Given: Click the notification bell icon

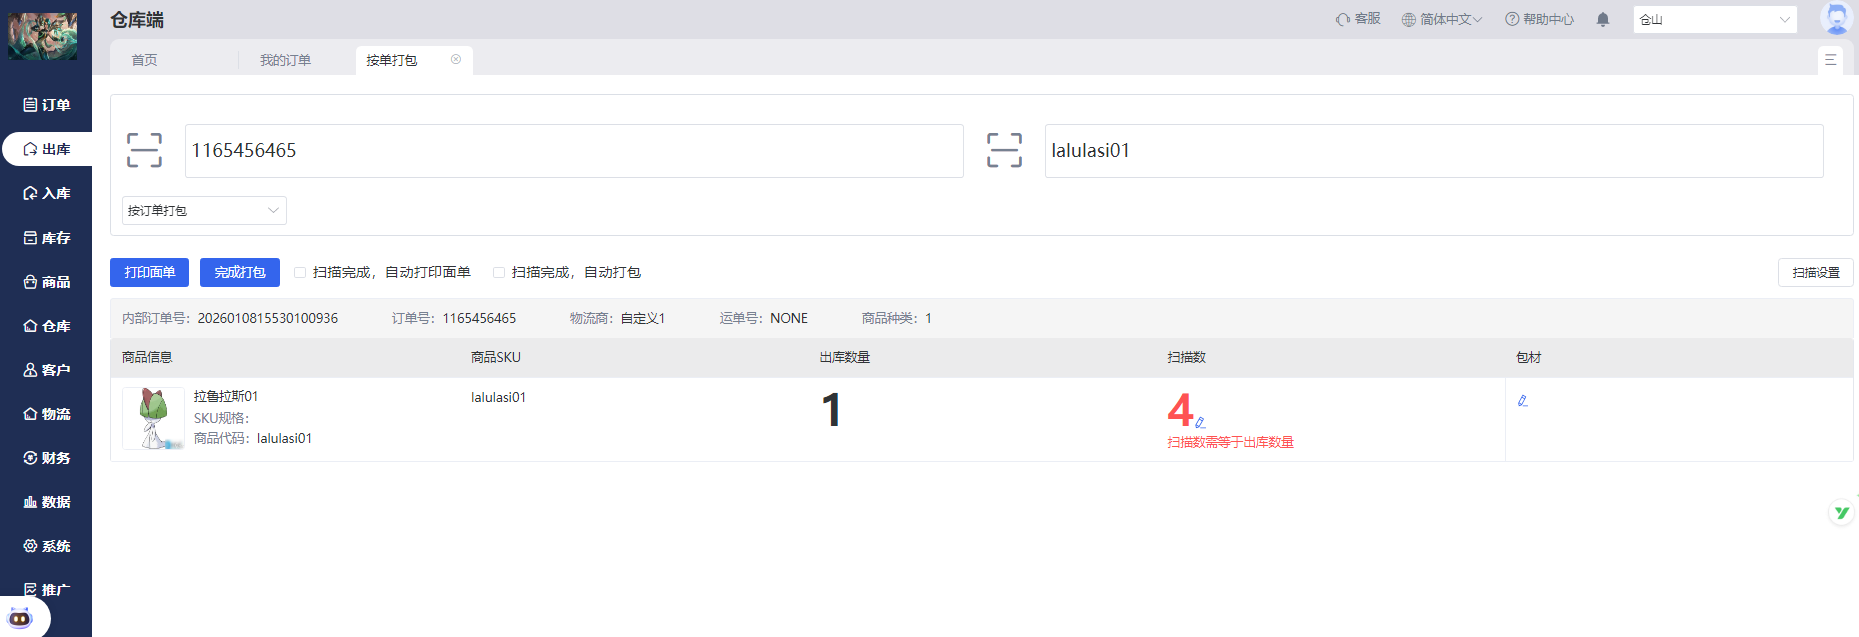Looking at the screenshot, I should (1603, 19).
